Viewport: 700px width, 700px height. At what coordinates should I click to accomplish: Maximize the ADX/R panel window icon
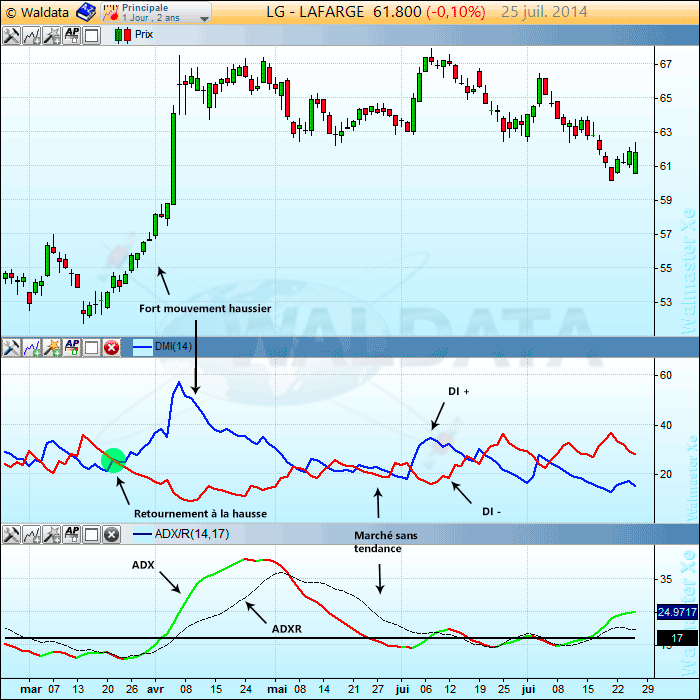click(x=92, y=534)
